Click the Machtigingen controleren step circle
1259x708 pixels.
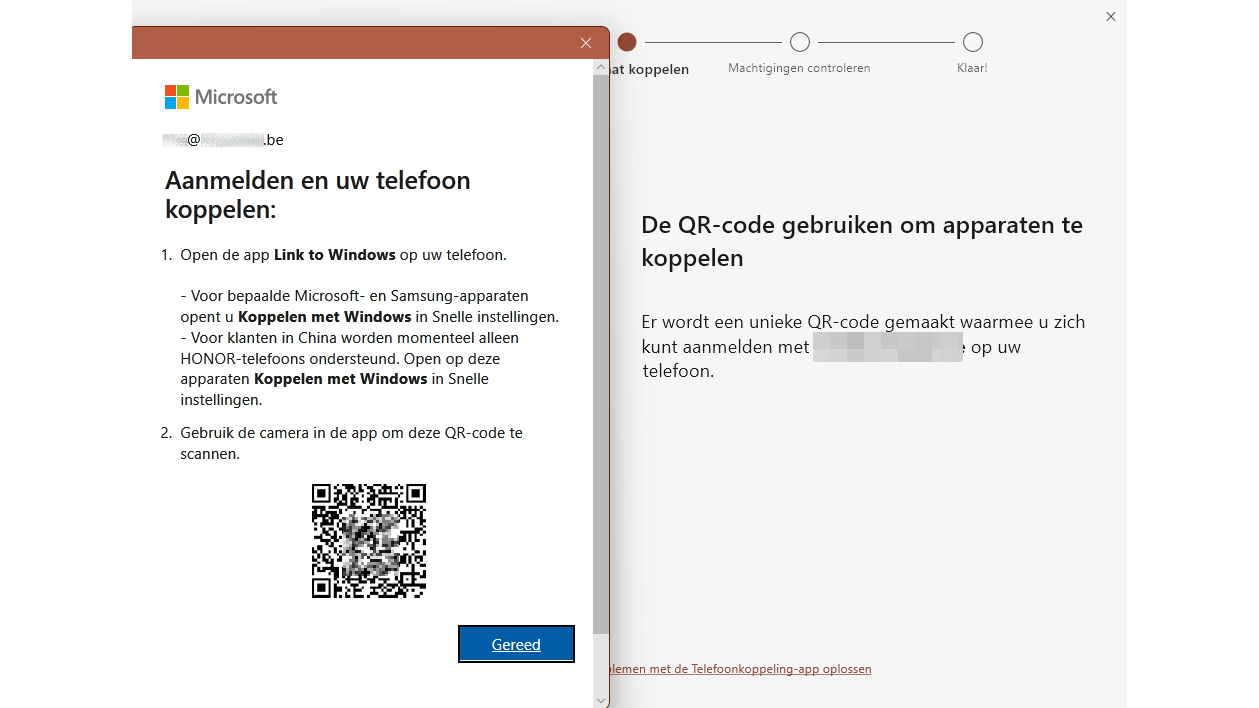click(x=799, y=42)
